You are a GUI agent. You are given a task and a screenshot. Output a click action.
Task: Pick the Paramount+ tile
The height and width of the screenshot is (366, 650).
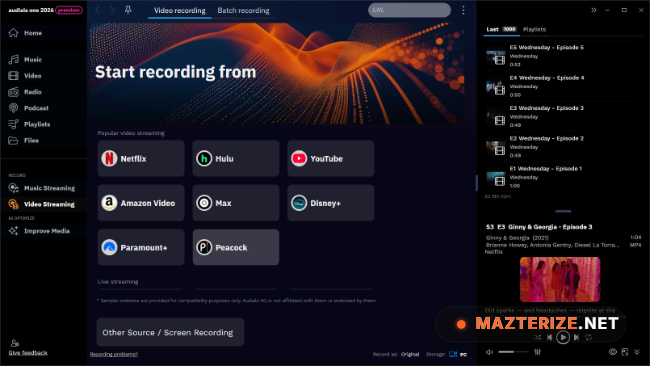point(141,247)
